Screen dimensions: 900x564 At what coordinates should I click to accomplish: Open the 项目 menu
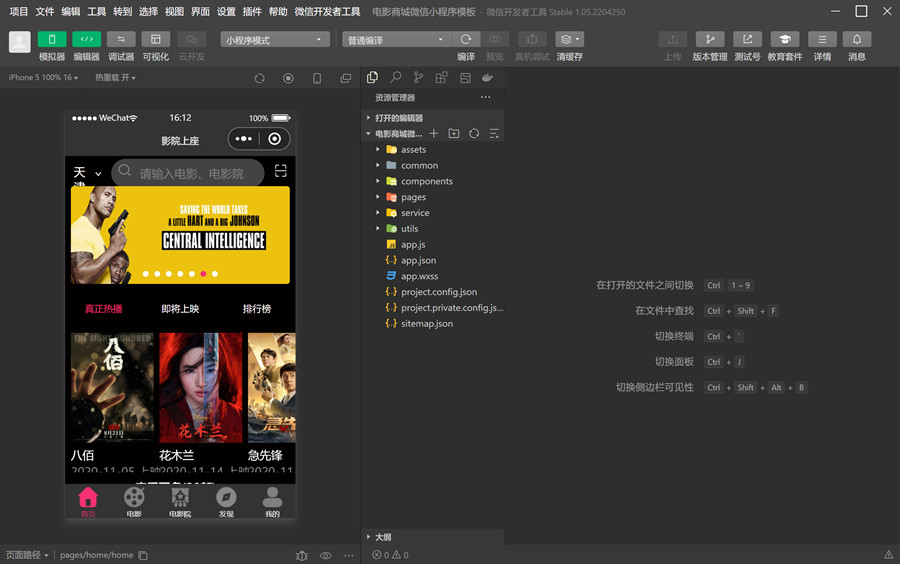(18, 11)
